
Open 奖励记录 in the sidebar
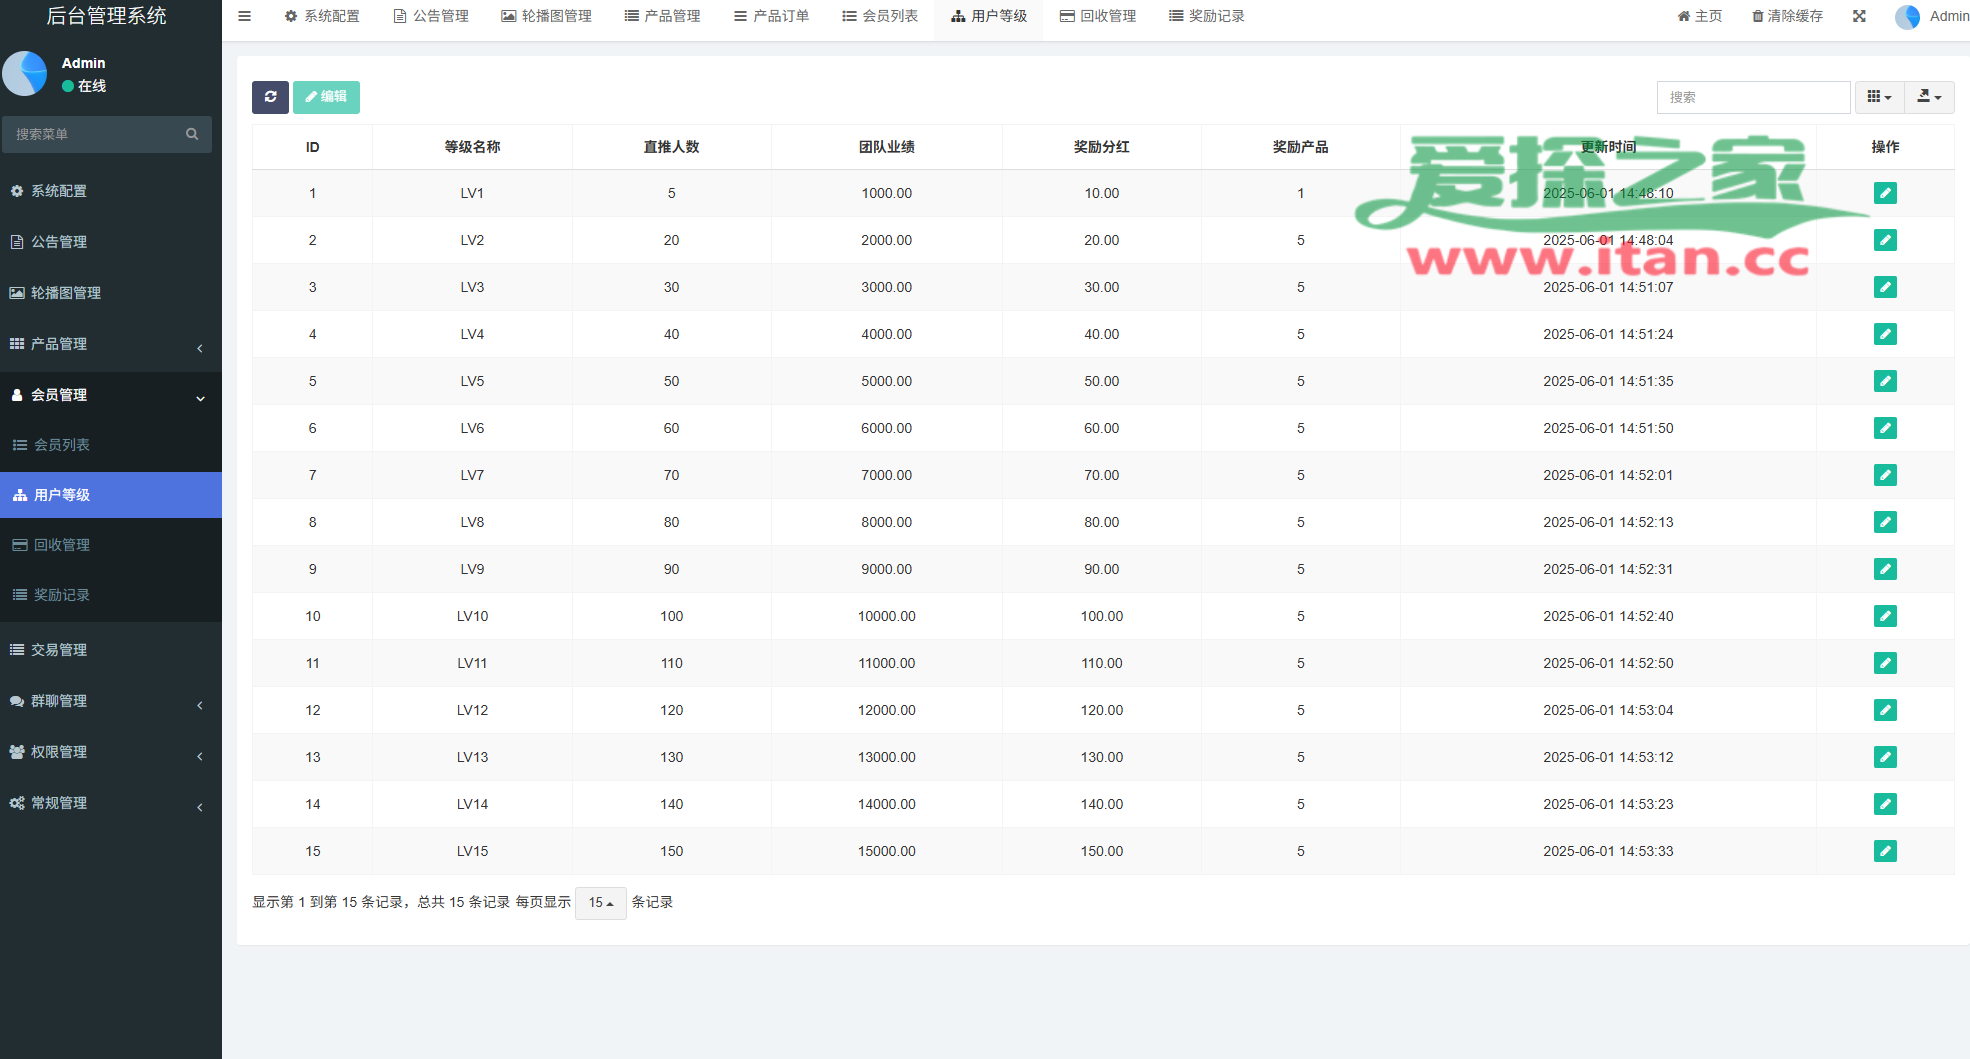tap(62, 595)
